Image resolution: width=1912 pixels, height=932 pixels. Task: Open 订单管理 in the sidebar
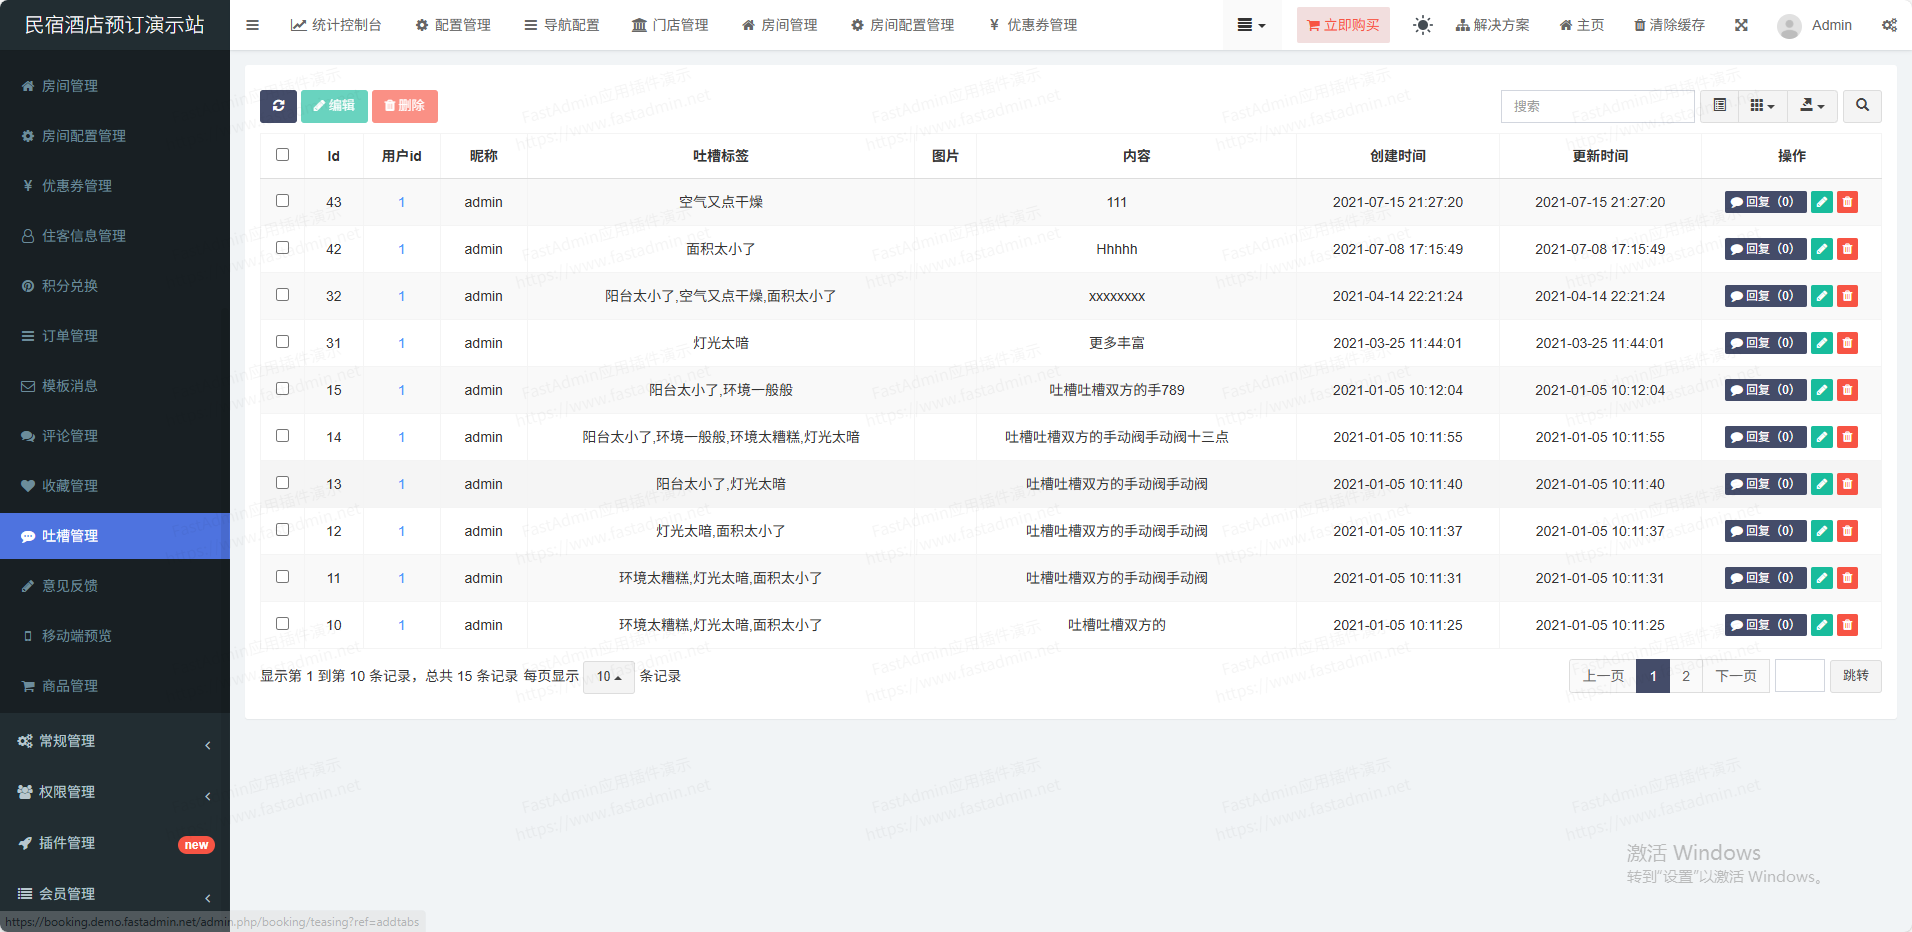70,336
